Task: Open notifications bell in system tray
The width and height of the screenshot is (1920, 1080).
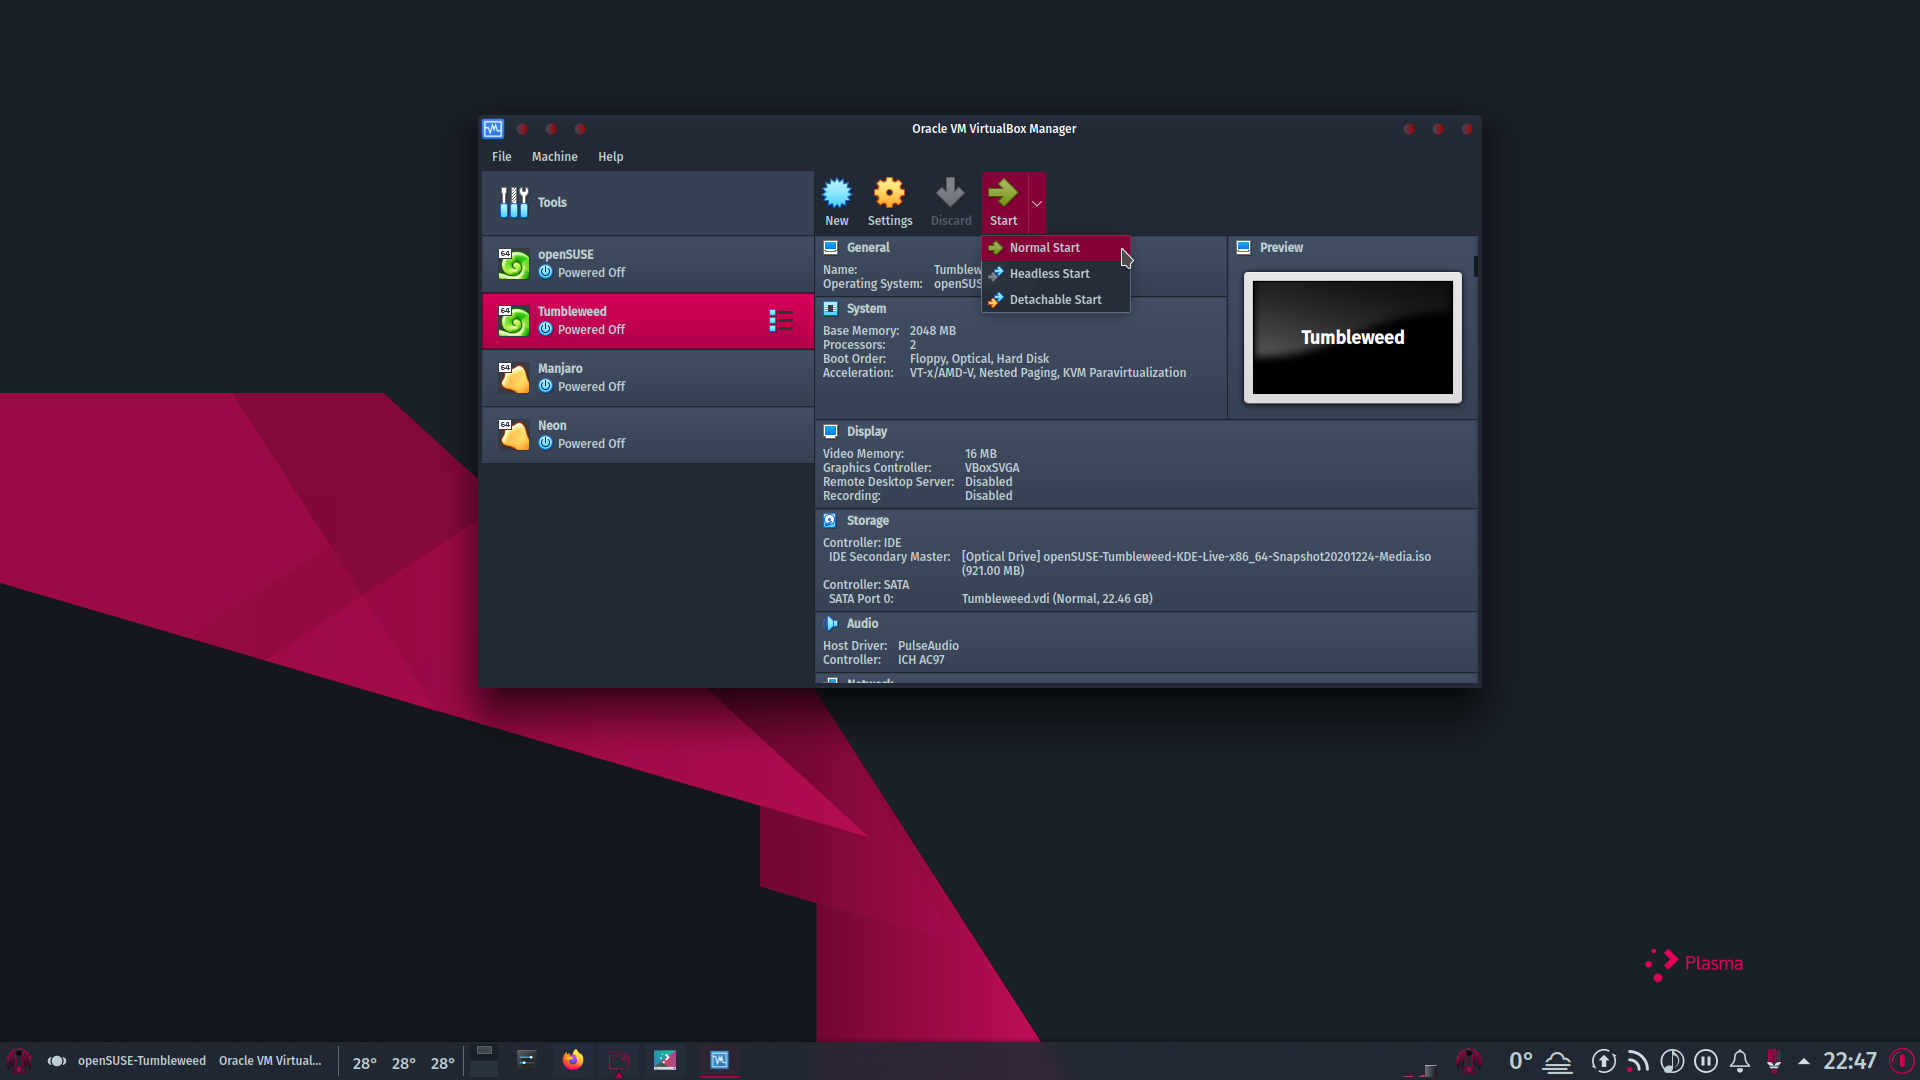Action: (1740, 1061)
